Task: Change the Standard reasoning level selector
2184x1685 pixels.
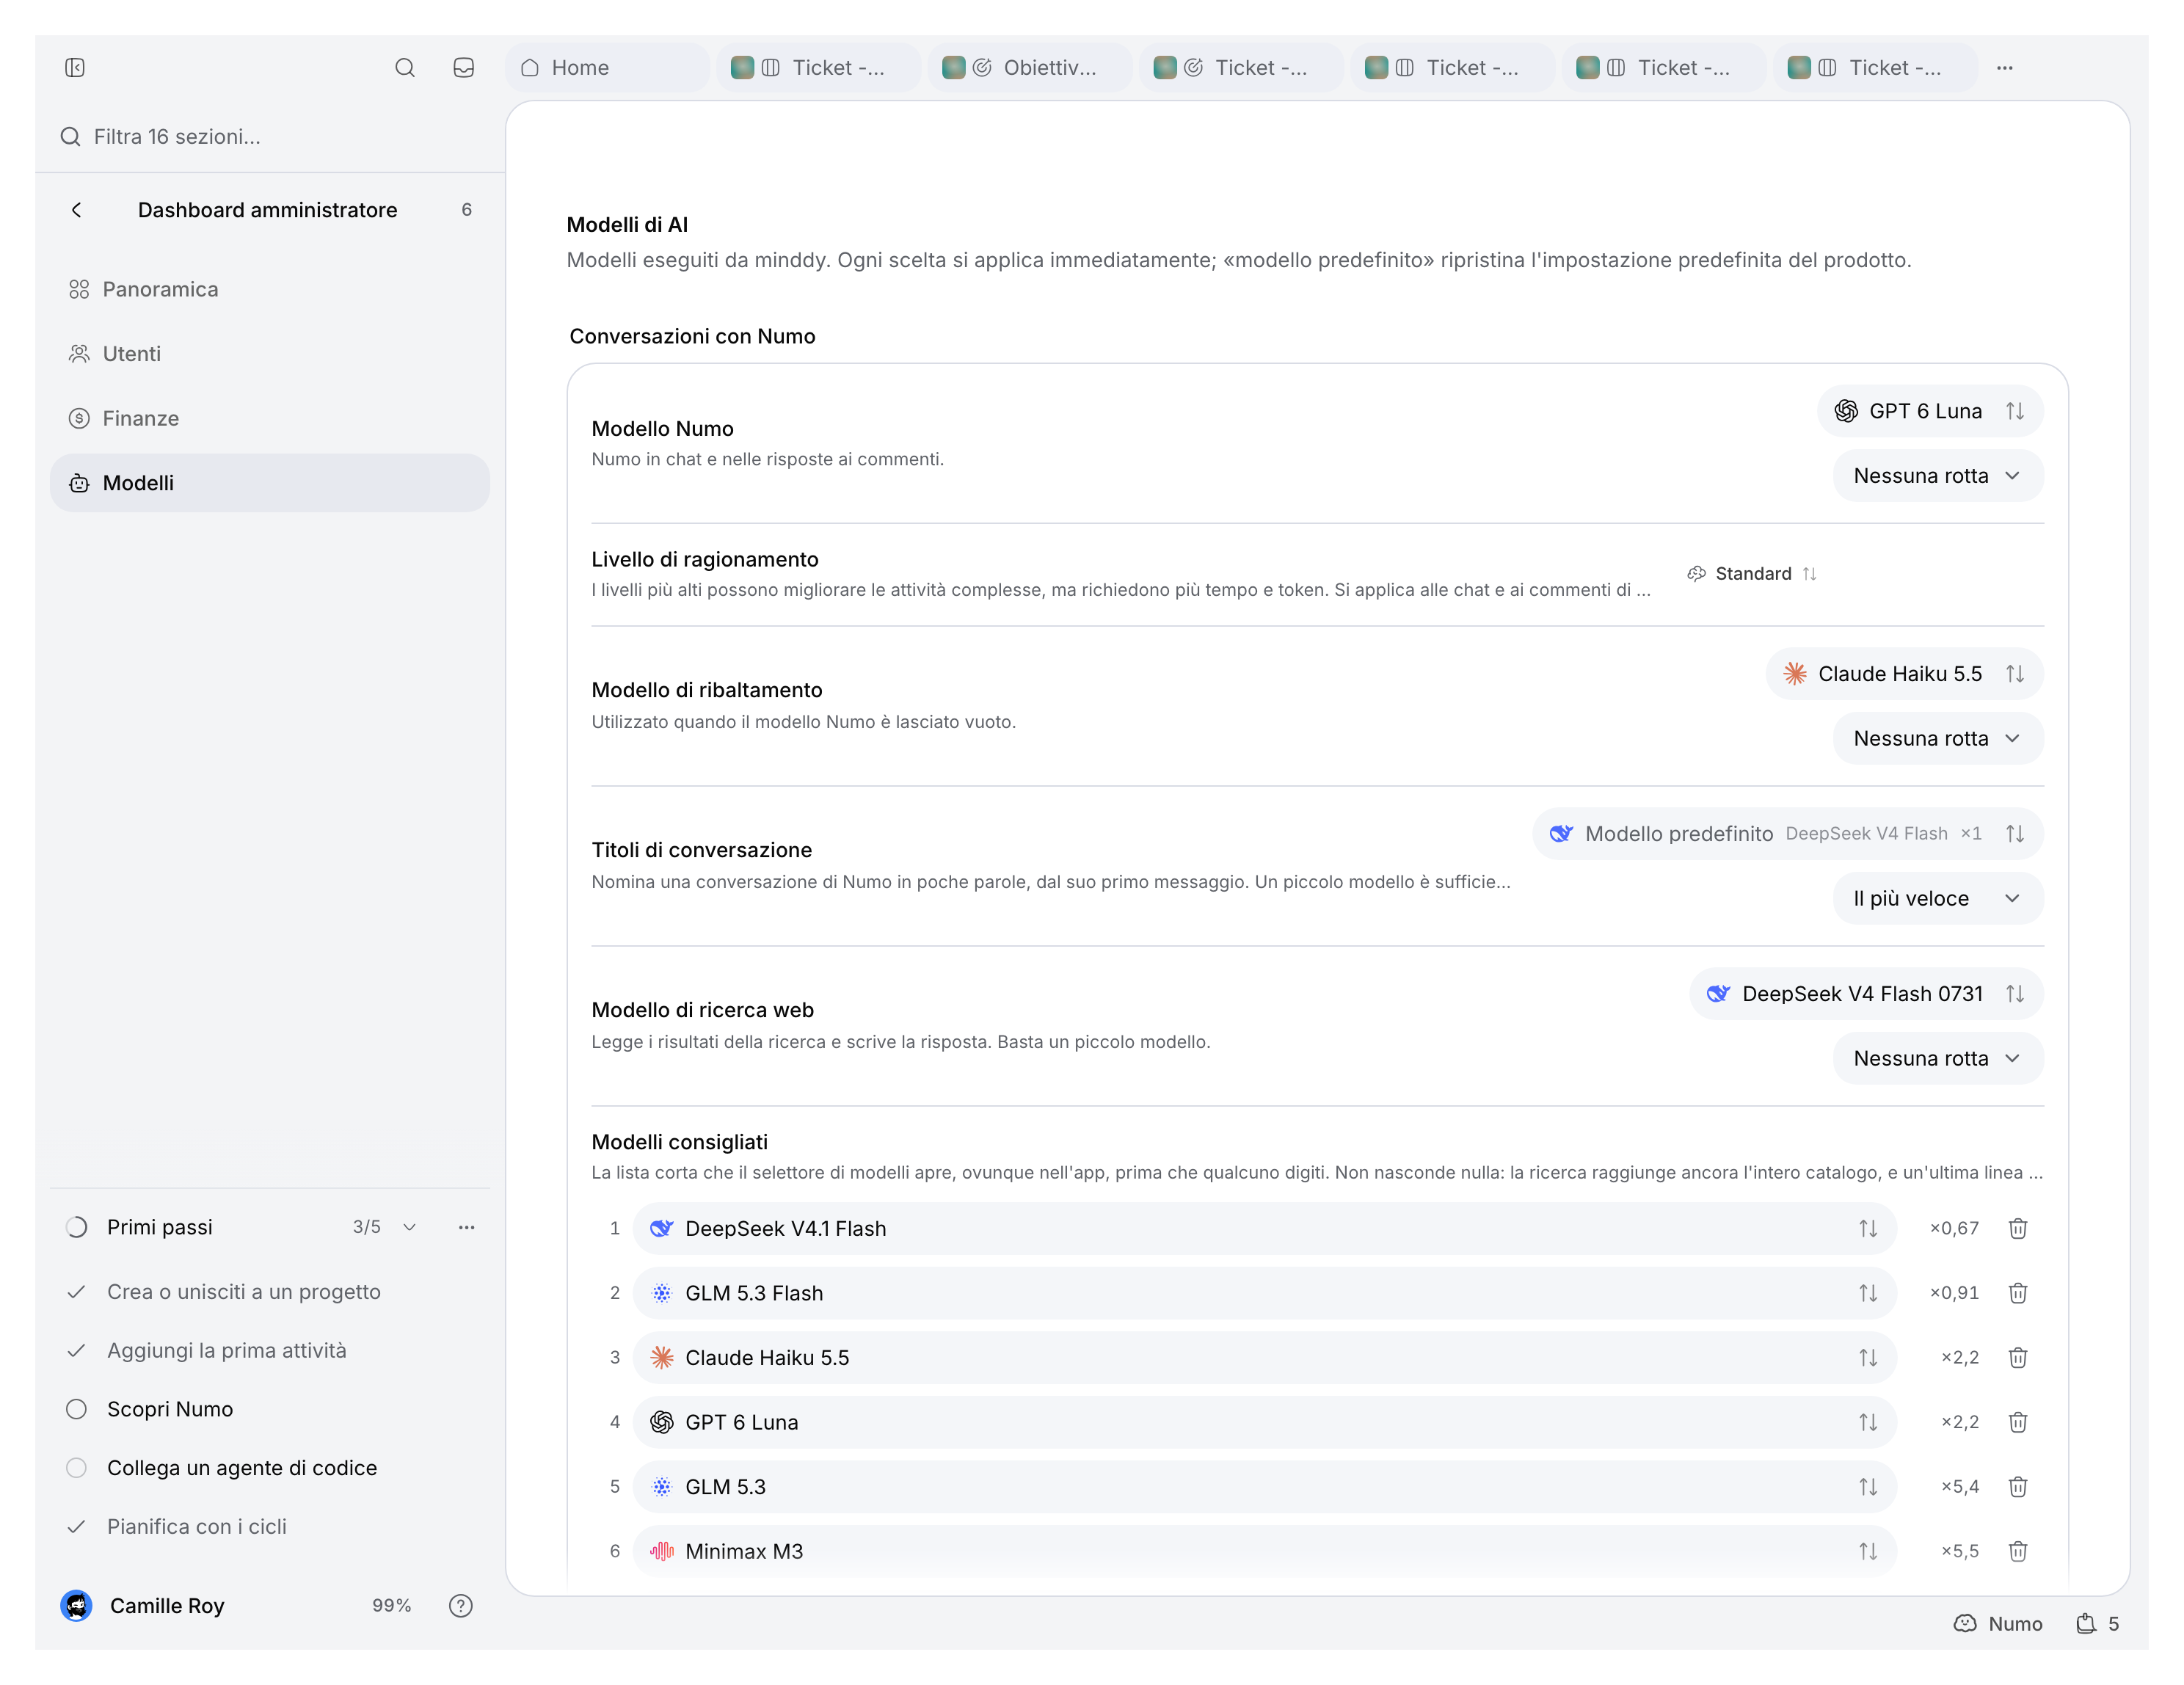Action: click(x=1751, y=574)
